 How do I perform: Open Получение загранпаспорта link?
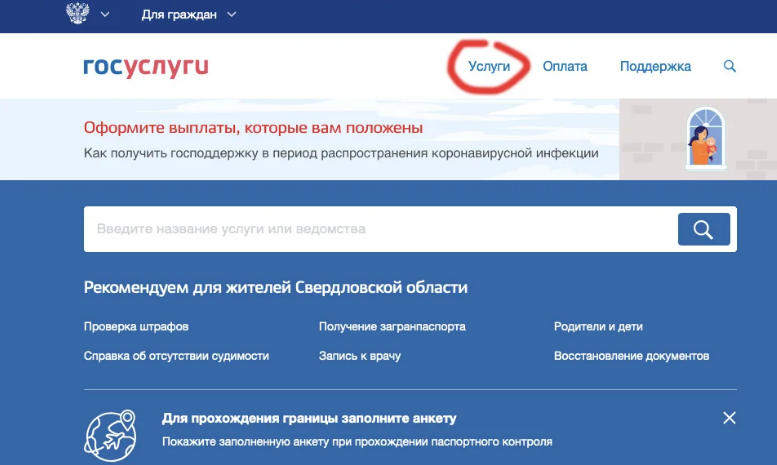(x=392, y=327)
